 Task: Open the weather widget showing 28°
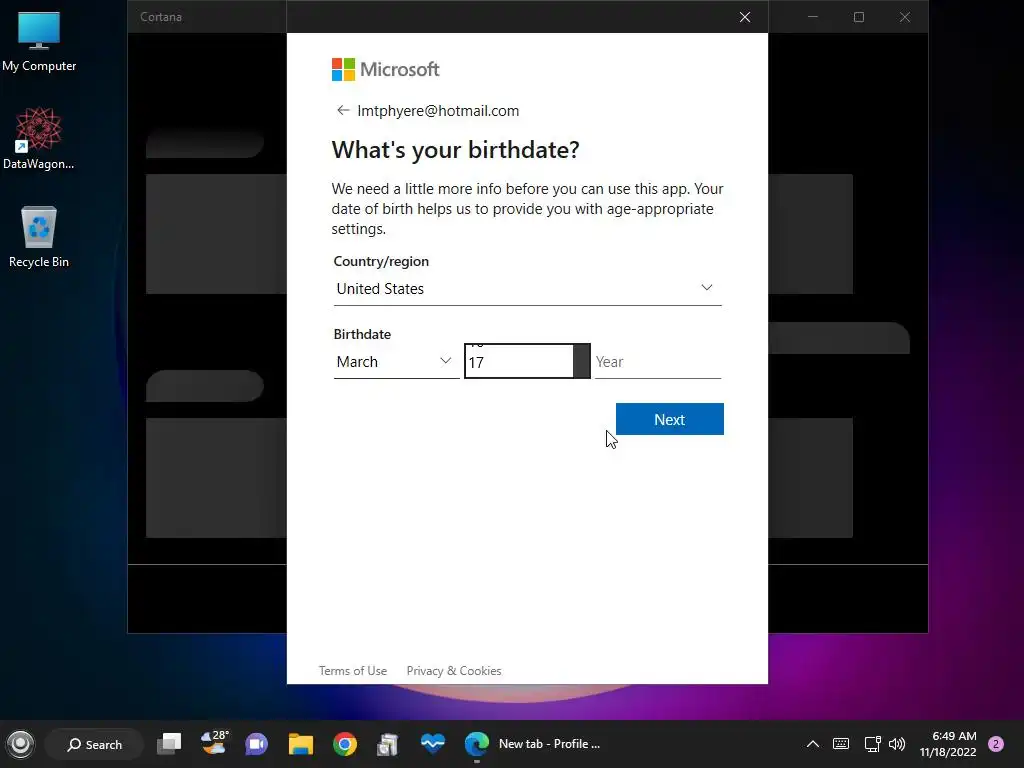tap(214, 743)
